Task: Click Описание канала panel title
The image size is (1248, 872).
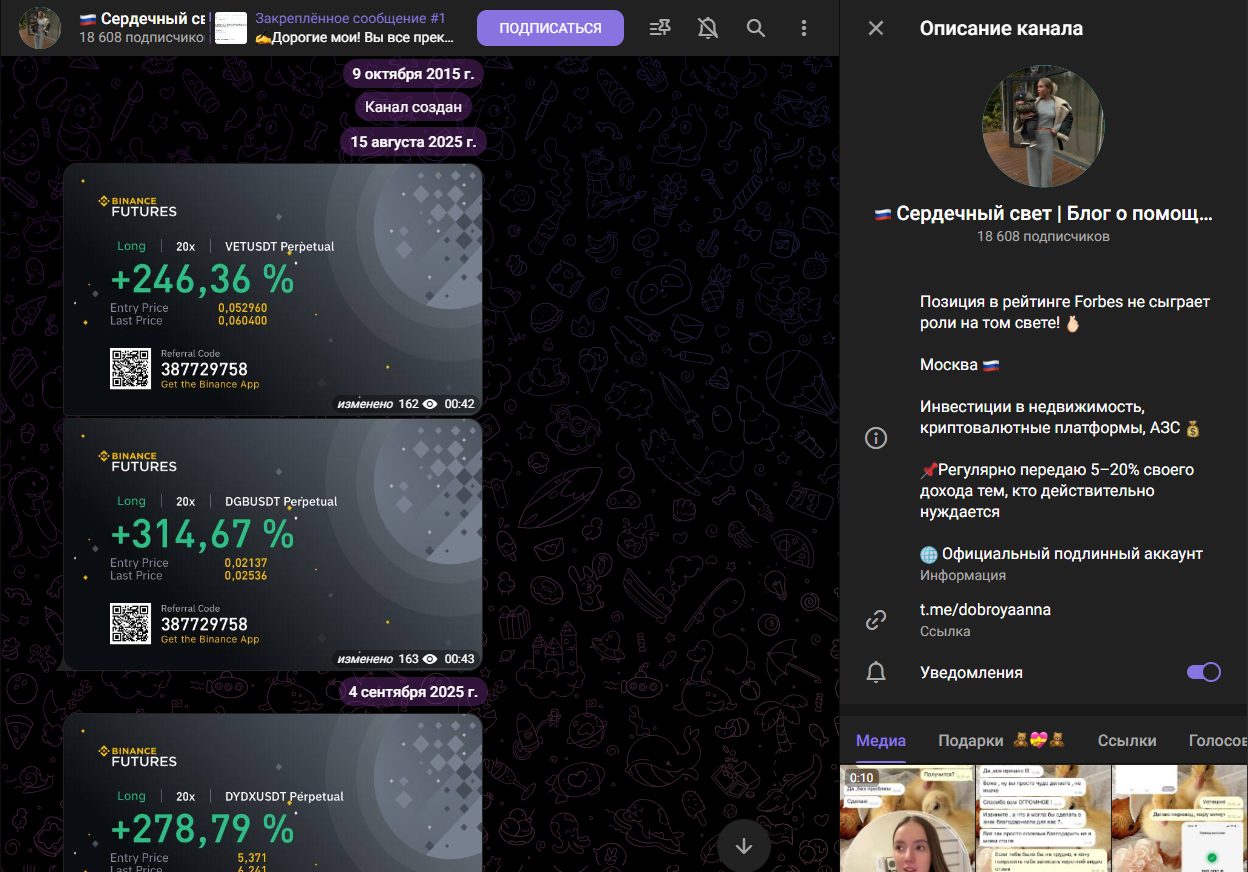Action: (x=1001, y=28)
